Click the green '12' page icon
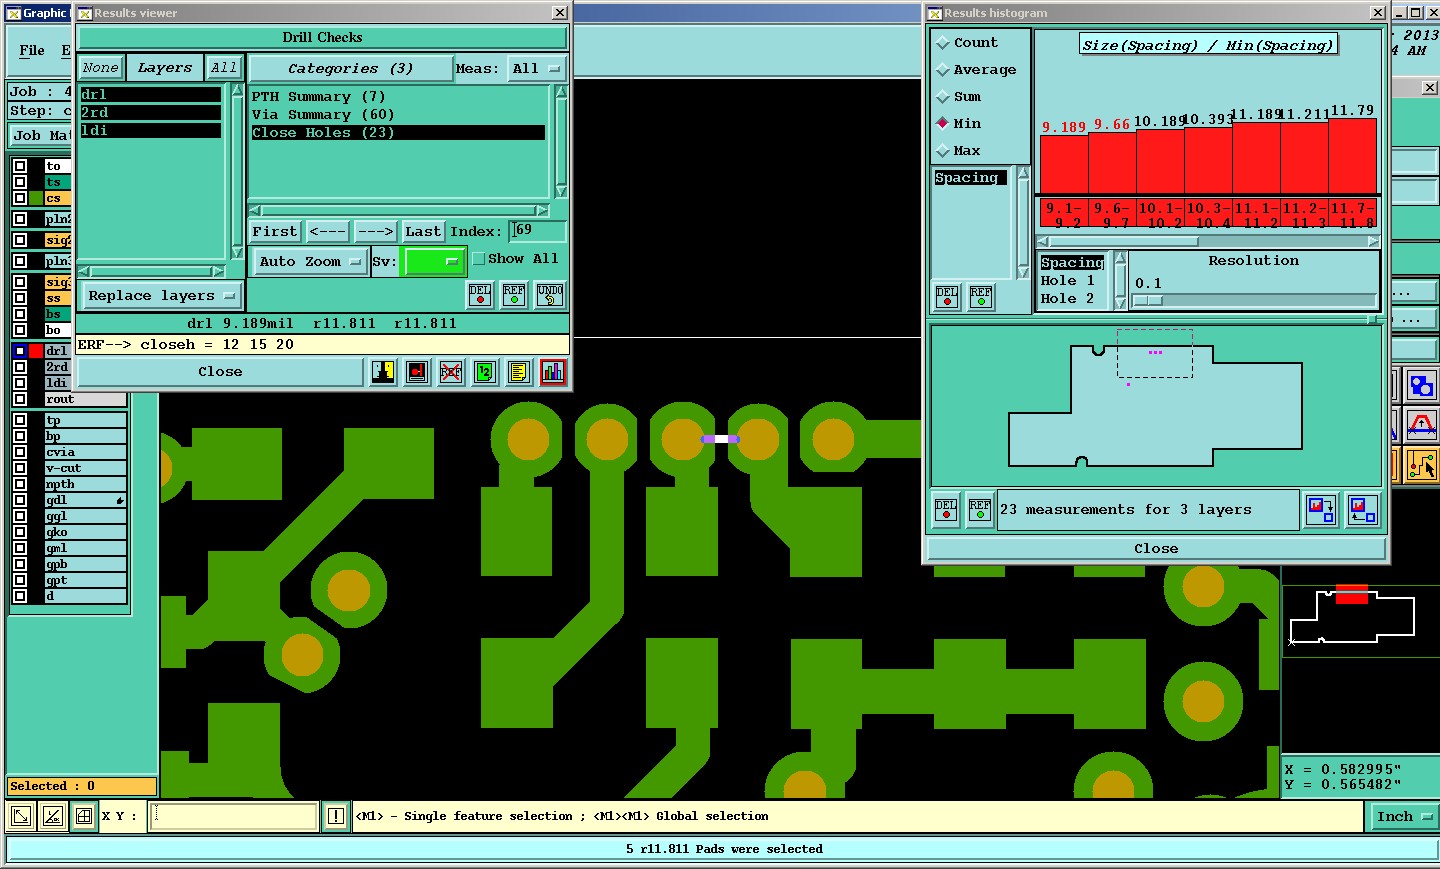1440x869 pixels. click(484, 372)
